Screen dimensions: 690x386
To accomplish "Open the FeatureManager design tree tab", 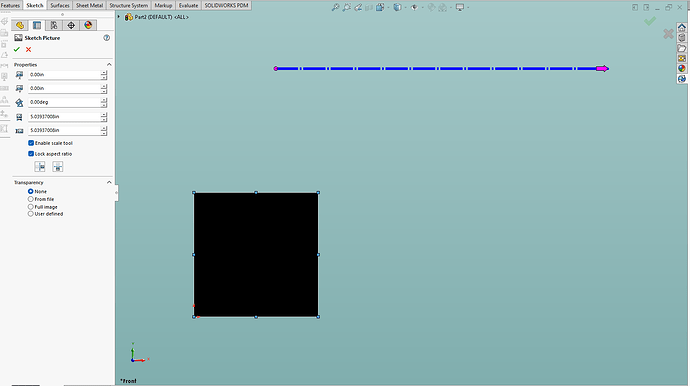I will click(x=20, y=25).
